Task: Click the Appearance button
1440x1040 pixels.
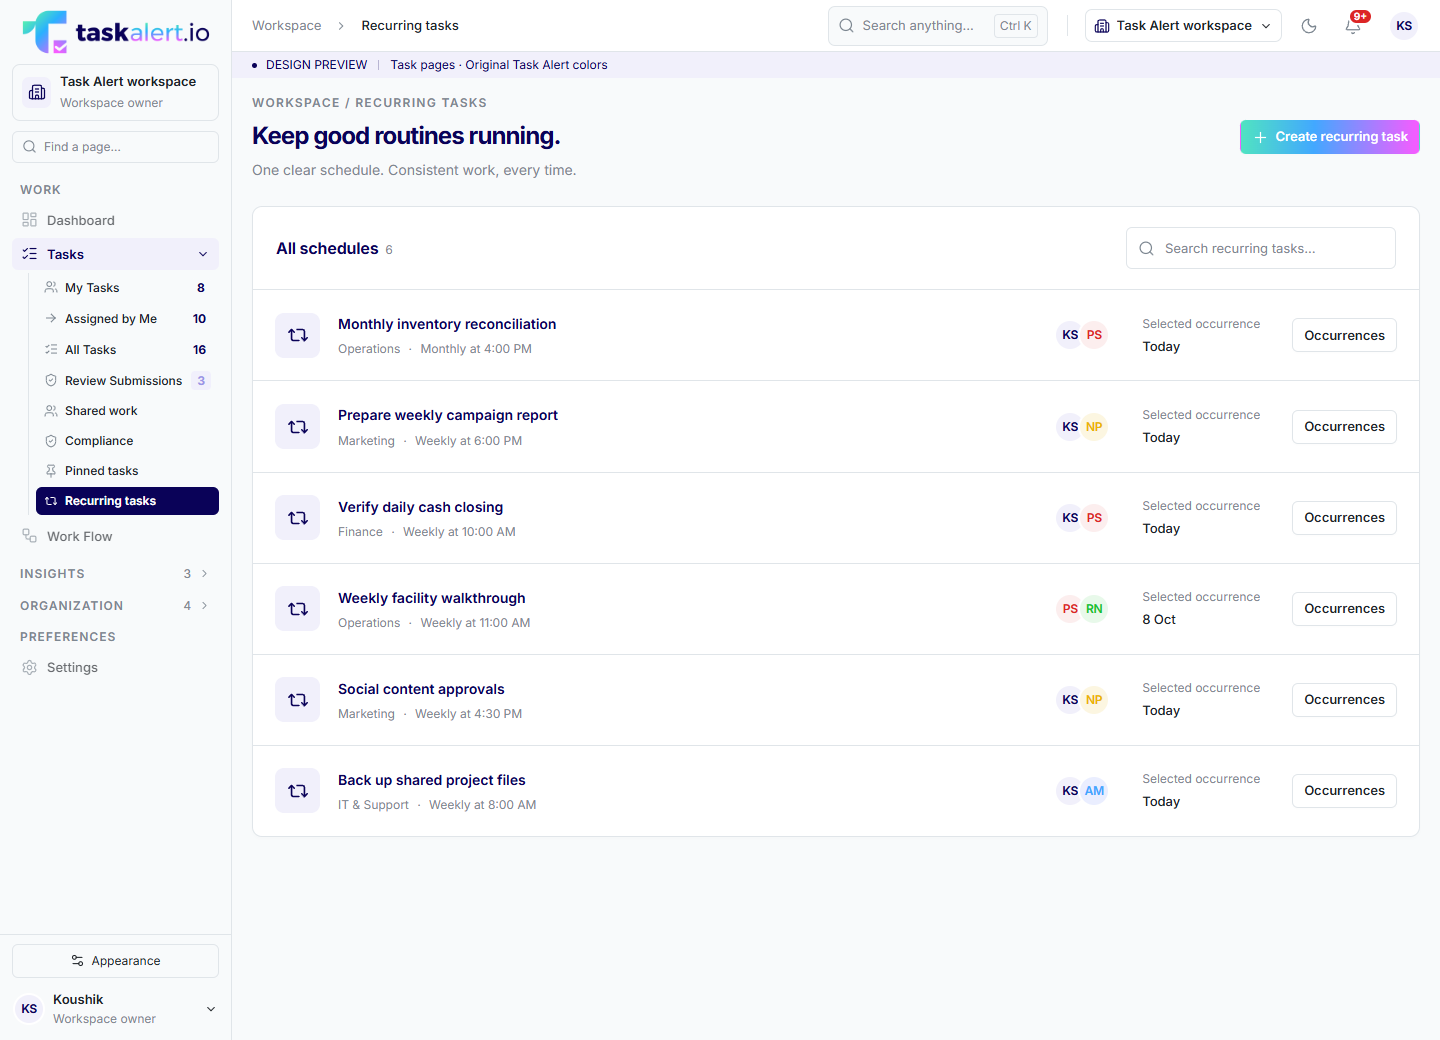Action: 115,961
